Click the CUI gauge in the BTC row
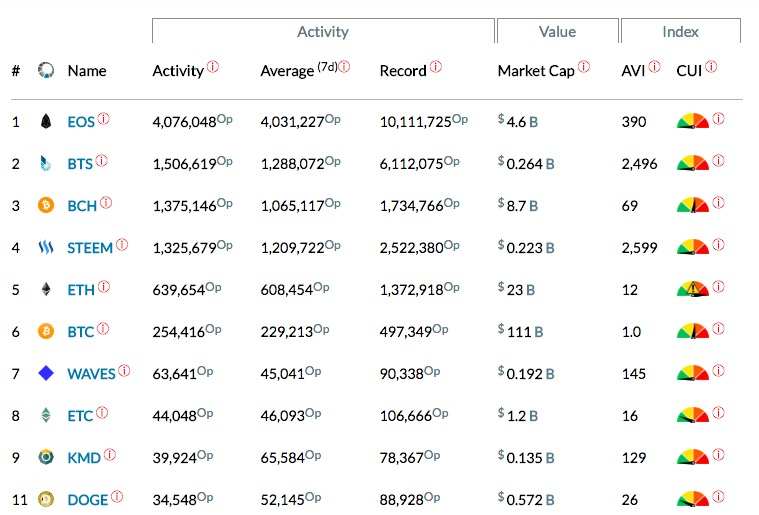Viewport: 759px width, 515px height. coord(693,331)
